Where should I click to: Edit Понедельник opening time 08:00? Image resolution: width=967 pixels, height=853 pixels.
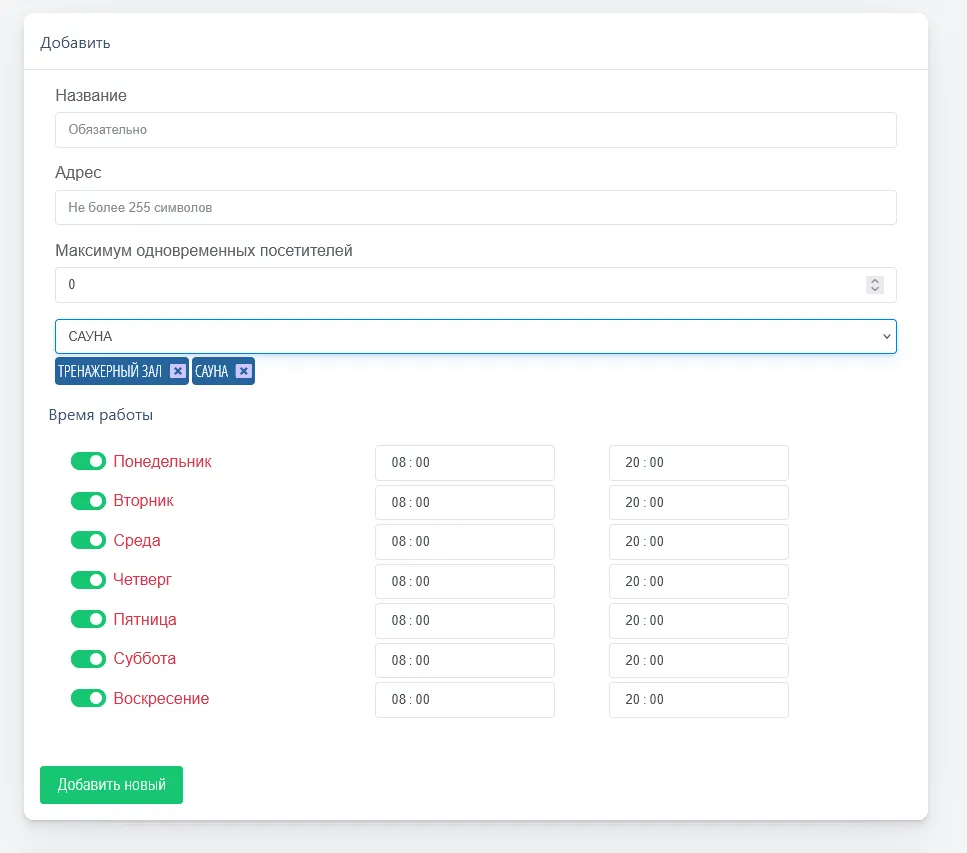[464, 463]
